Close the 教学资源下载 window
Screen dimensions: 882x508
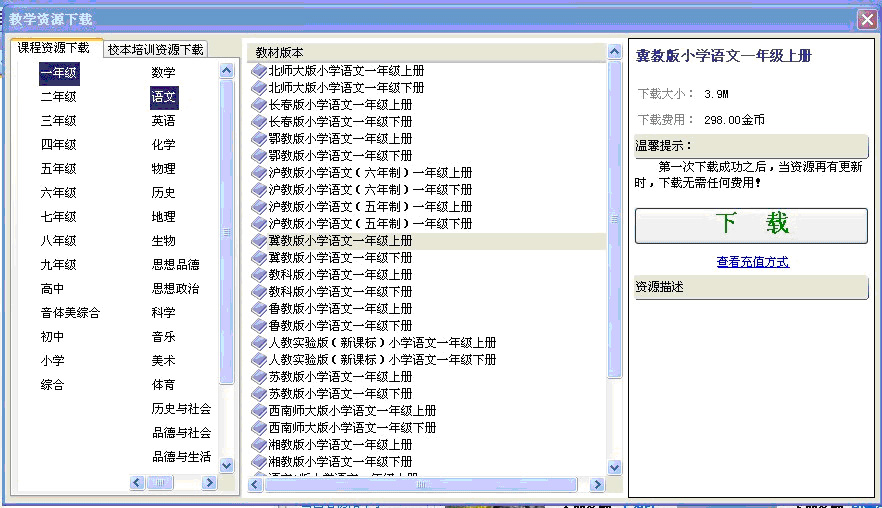coord(866,18)
